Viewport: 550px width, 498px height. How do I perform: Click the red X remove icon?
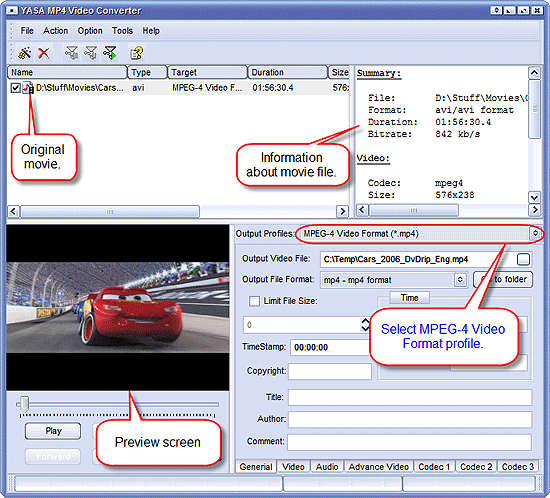(44, 53)
